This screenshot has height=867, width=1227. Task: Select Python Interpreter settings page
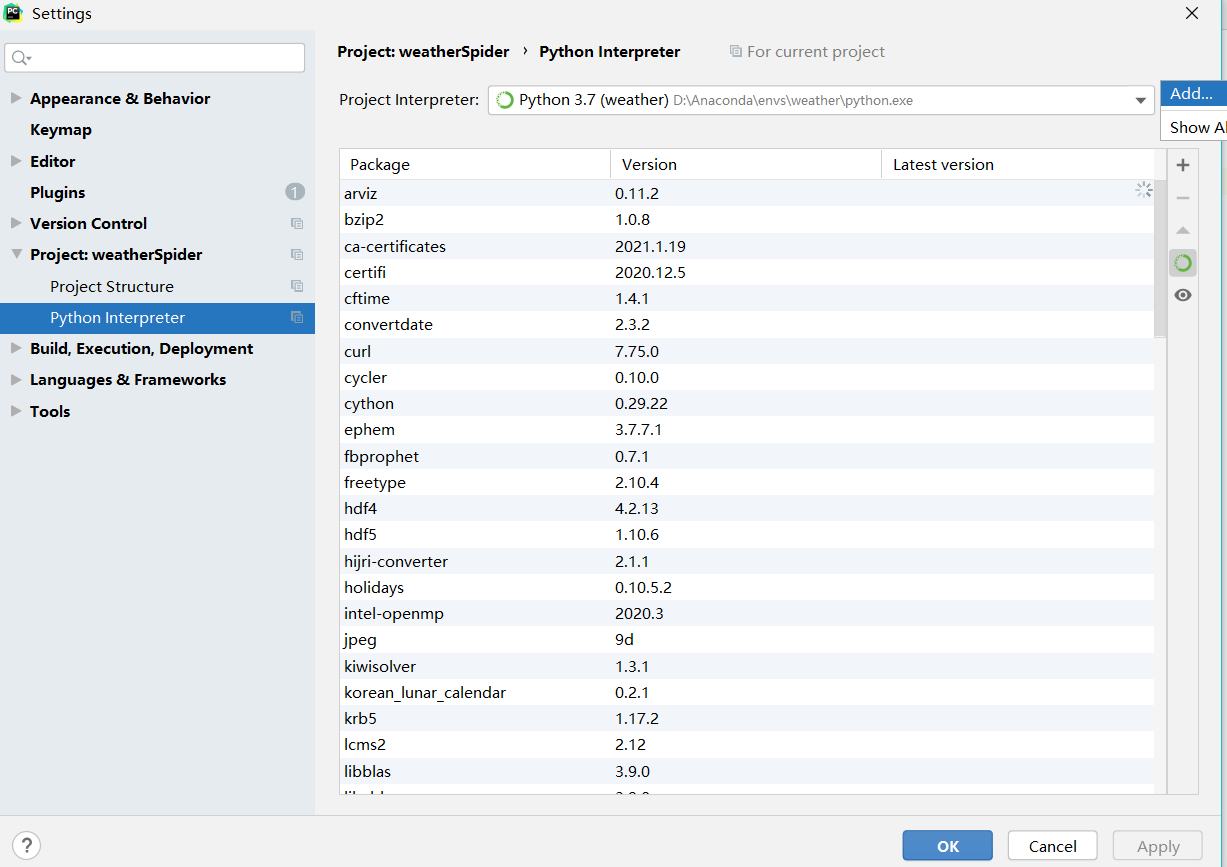[119, 317]
